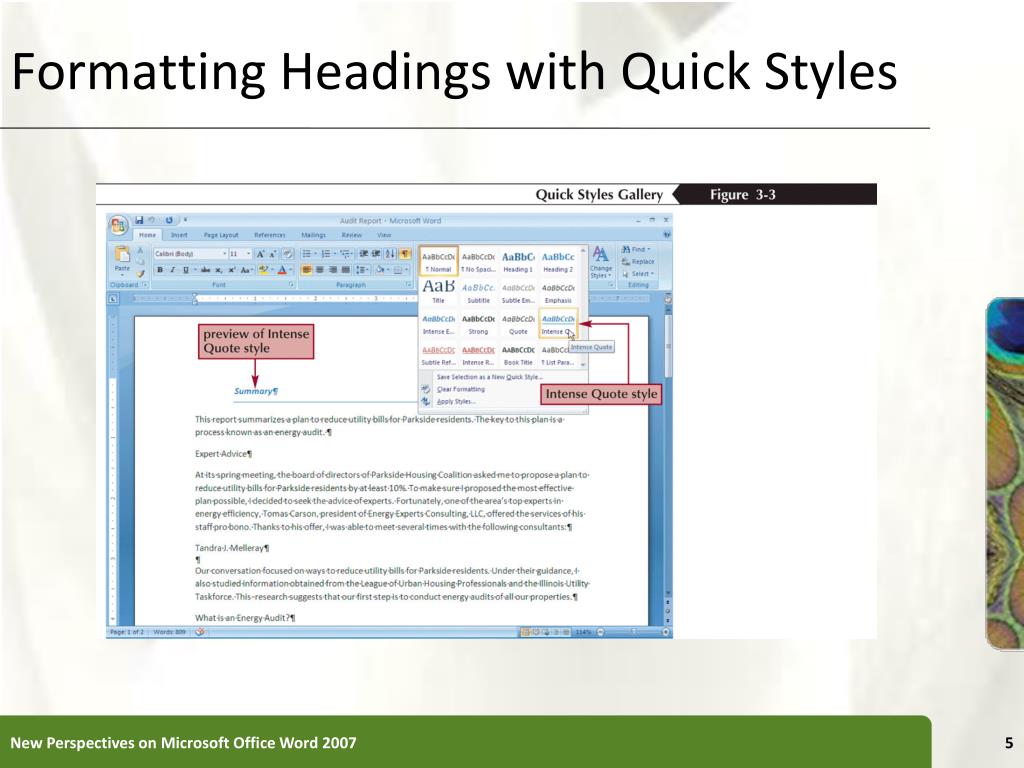Apply the Heading 1 quick style
The height and width of the screenshot is (768, 1024).
pyautogui.click(x=519, y=262)
